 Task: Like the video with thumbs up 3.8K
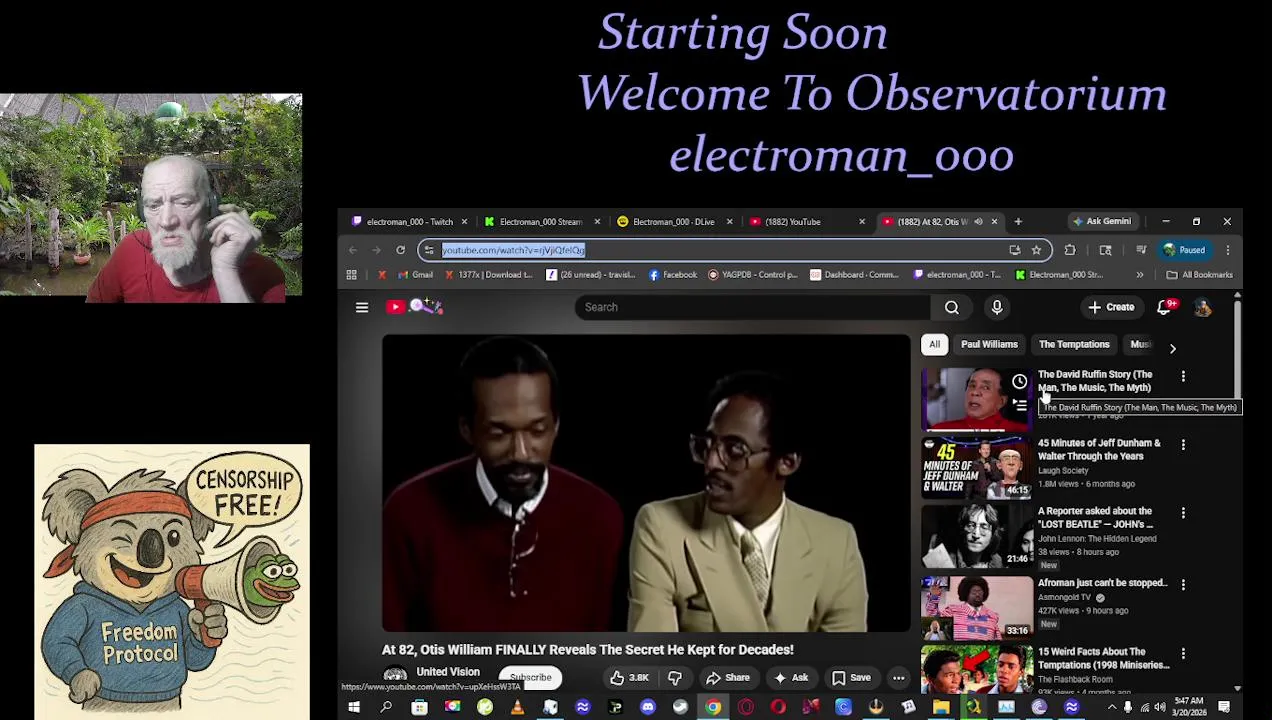pyautogui.click(x=630, y=678)
